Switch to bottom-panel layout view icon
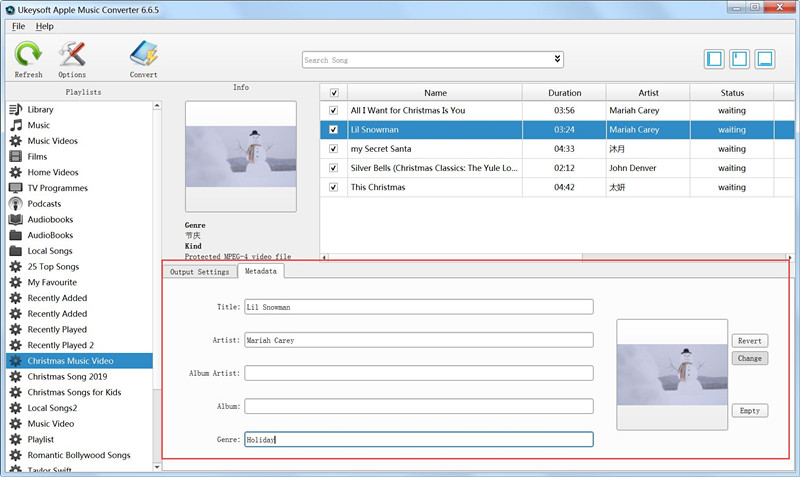Image resolution: width=800 pixels, height=477 pixels. (764, 59)
